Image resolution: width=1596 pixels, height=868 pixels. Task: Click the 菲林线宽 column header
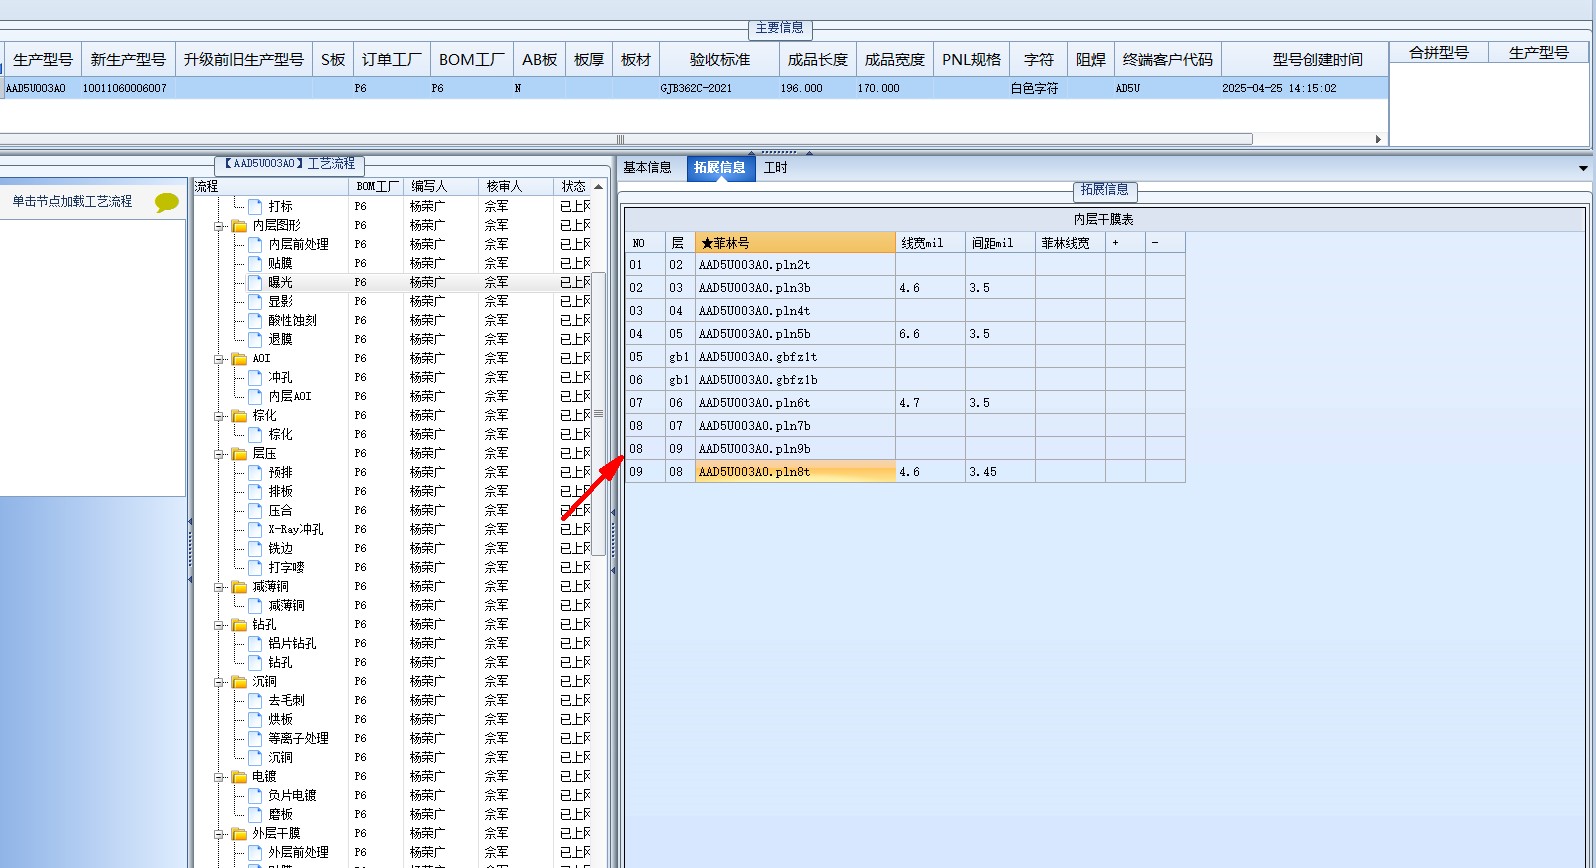1070,243
